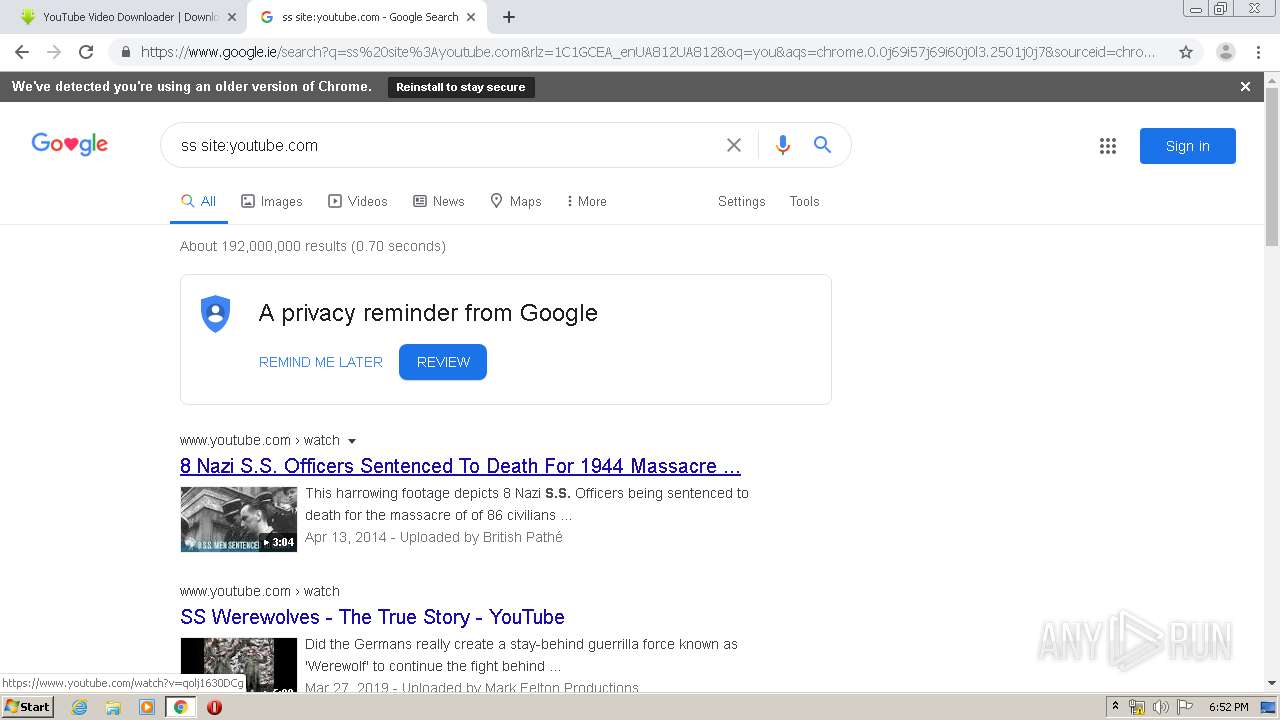1280x720 pixels.
Task: Start voice search with the microphone icon
Action: (x=783, y=145)
